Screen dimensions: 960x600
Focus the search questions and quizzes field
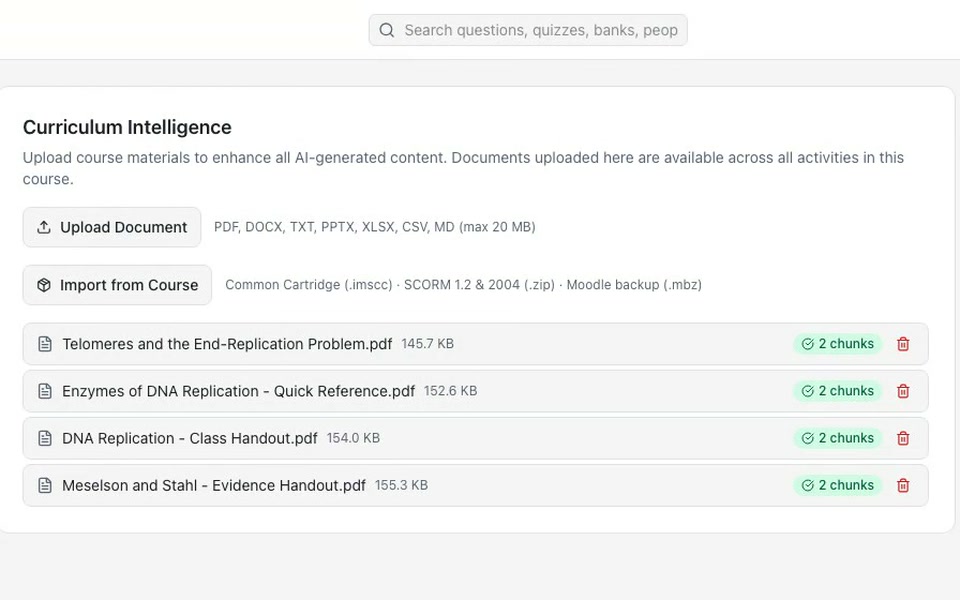pyautogui.click(x=528, y=30)
